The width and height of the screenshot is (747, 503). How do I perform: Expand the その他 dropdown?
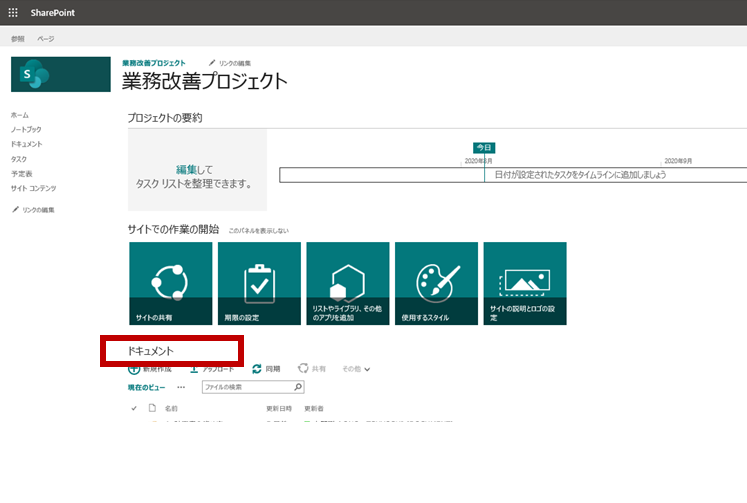[356, 369]
